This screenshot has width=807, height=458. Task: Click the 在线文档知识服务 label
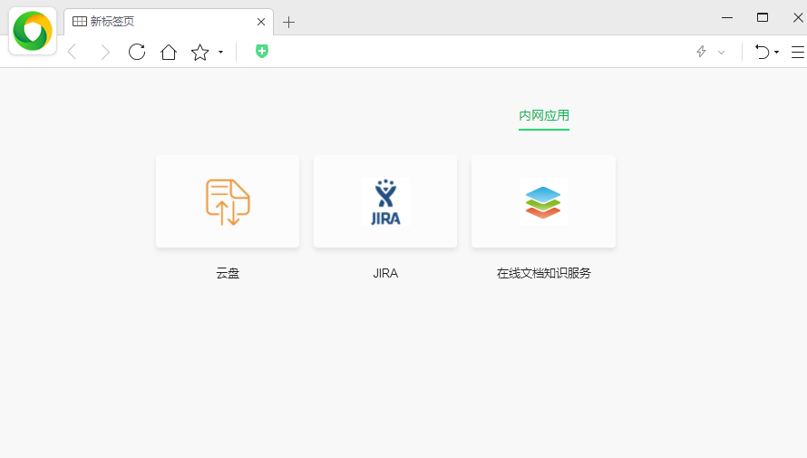[543, 273]
